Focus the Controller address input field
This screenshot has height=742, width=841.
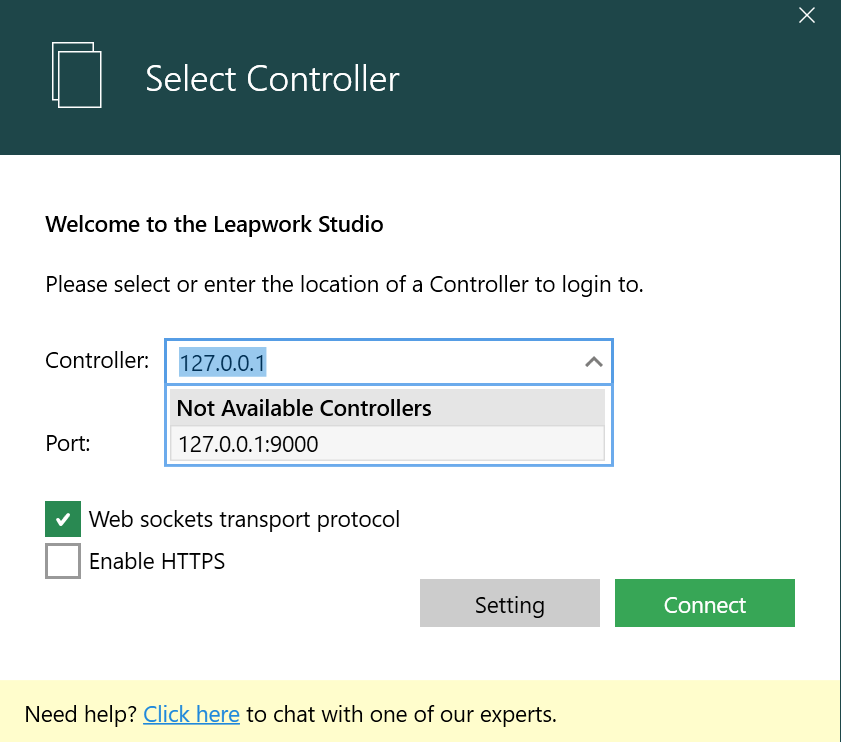[370, 362]
